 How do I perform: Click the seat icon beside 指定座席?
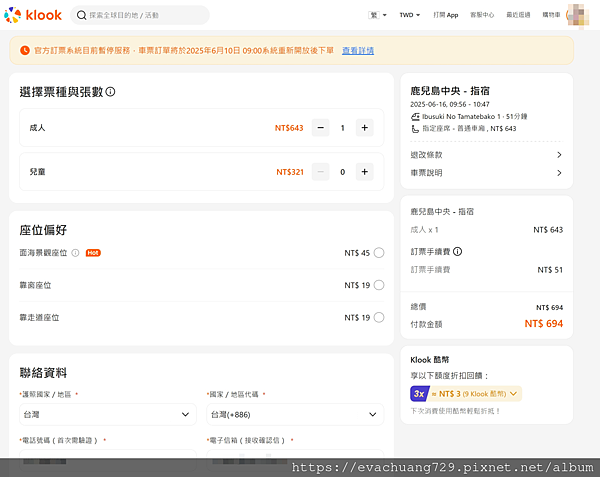click(x=415, y=129)
